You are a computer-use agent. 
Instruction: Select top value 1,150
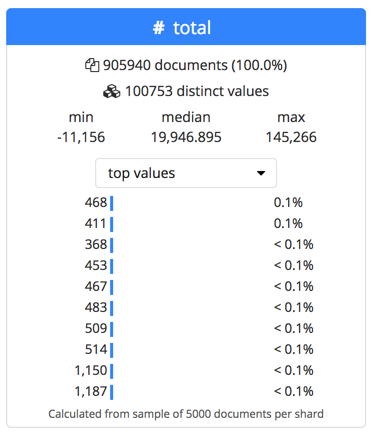pyautogui.click(x=91, y=371)
